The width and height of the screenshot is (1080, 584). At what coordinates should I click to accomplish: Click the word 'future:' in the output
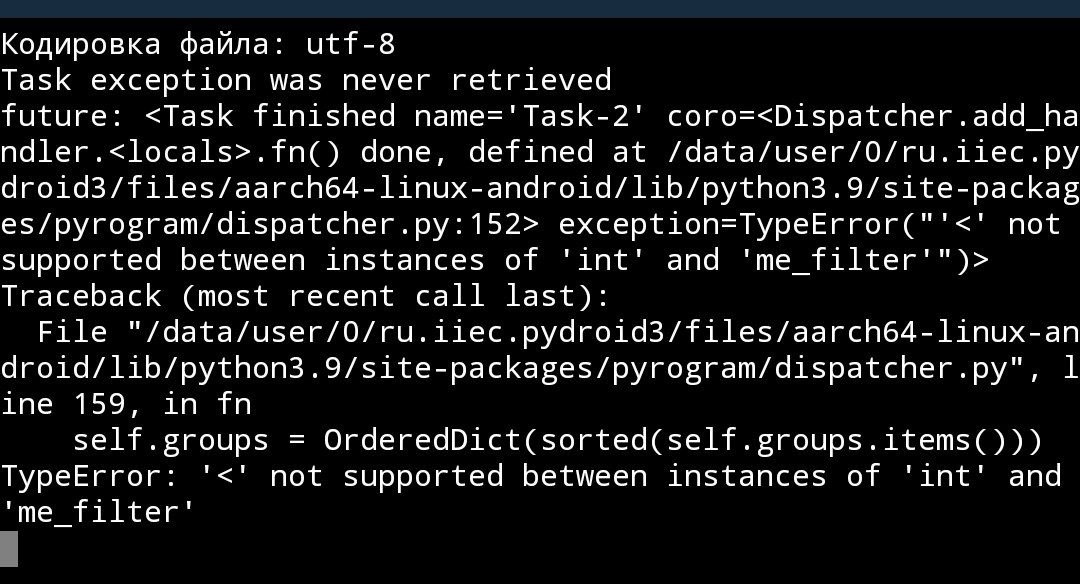[x=63, y=116]
